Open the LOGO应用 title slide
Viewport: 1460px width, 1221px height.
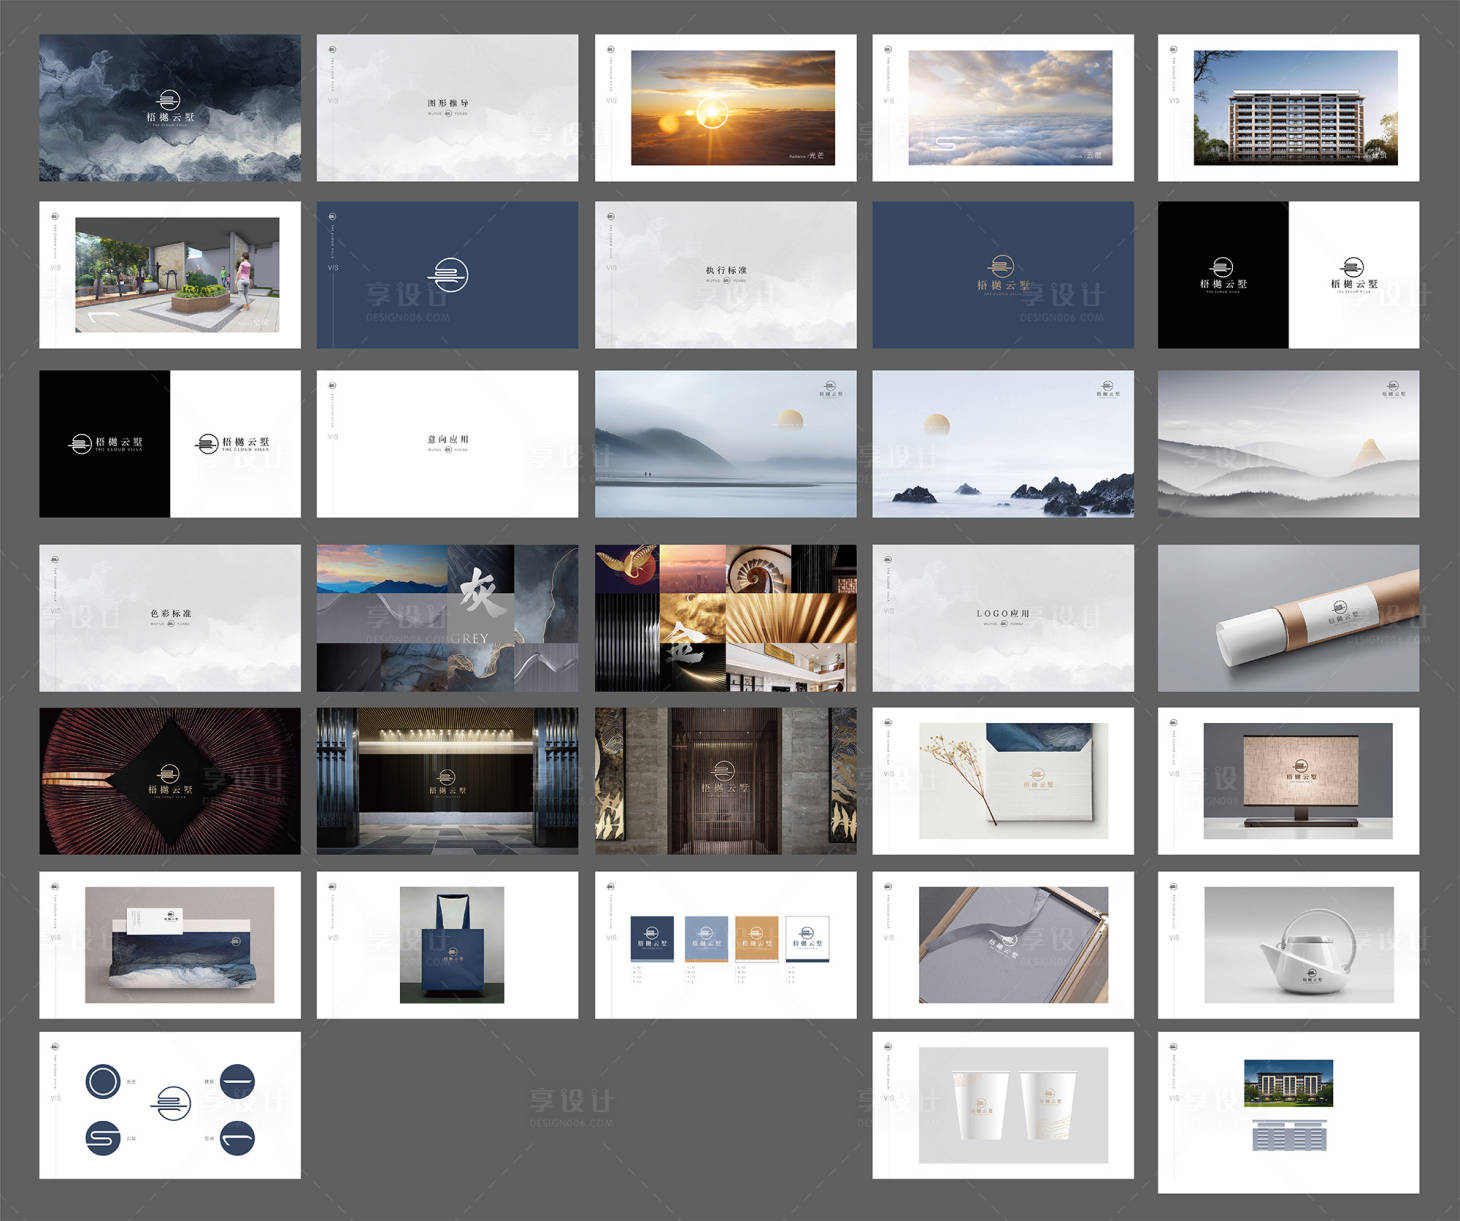point(1003,618)
